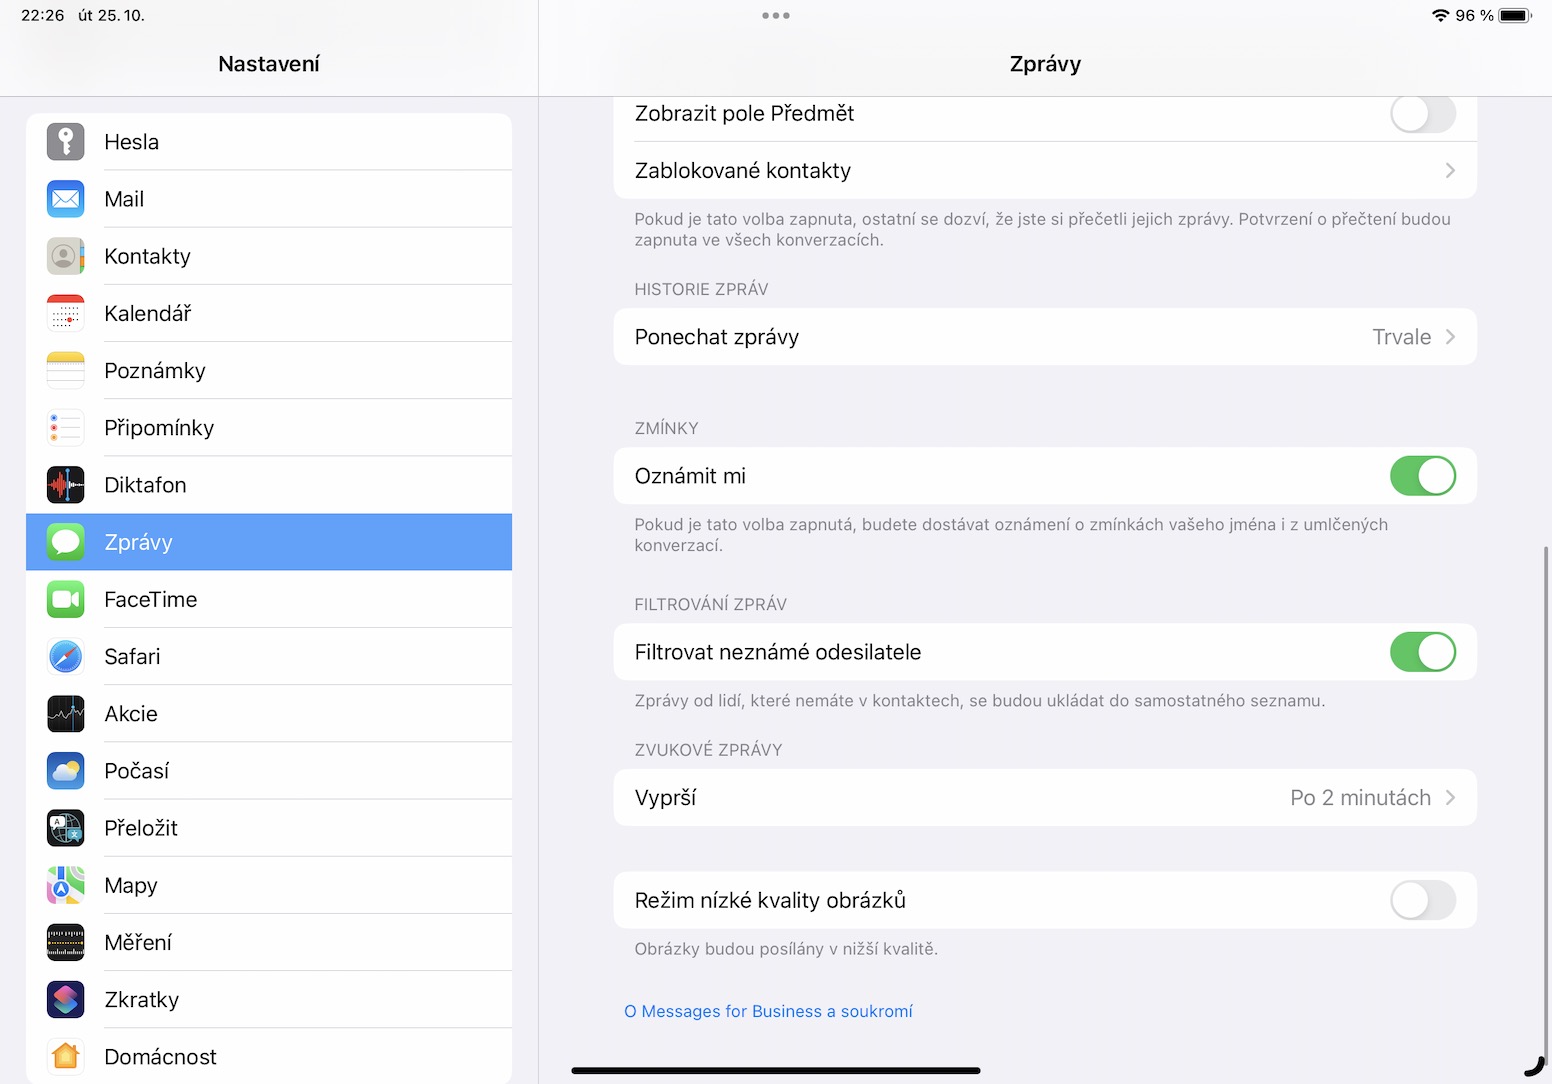Turn off the Oznámit mi toggle
Image resolution: width=1552 pixels, height=1084 pixels.
point(1422,476)
